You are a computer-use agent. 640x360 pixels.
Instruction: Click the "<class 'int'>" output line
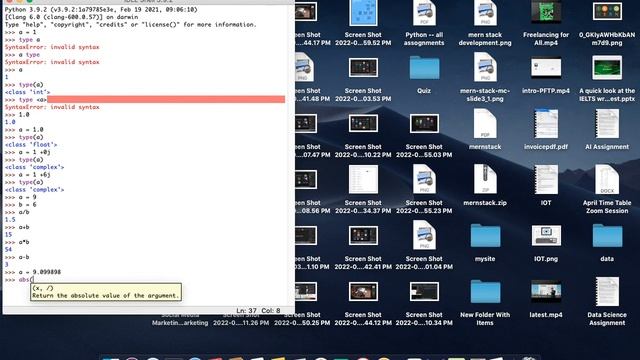pos(27,92)
